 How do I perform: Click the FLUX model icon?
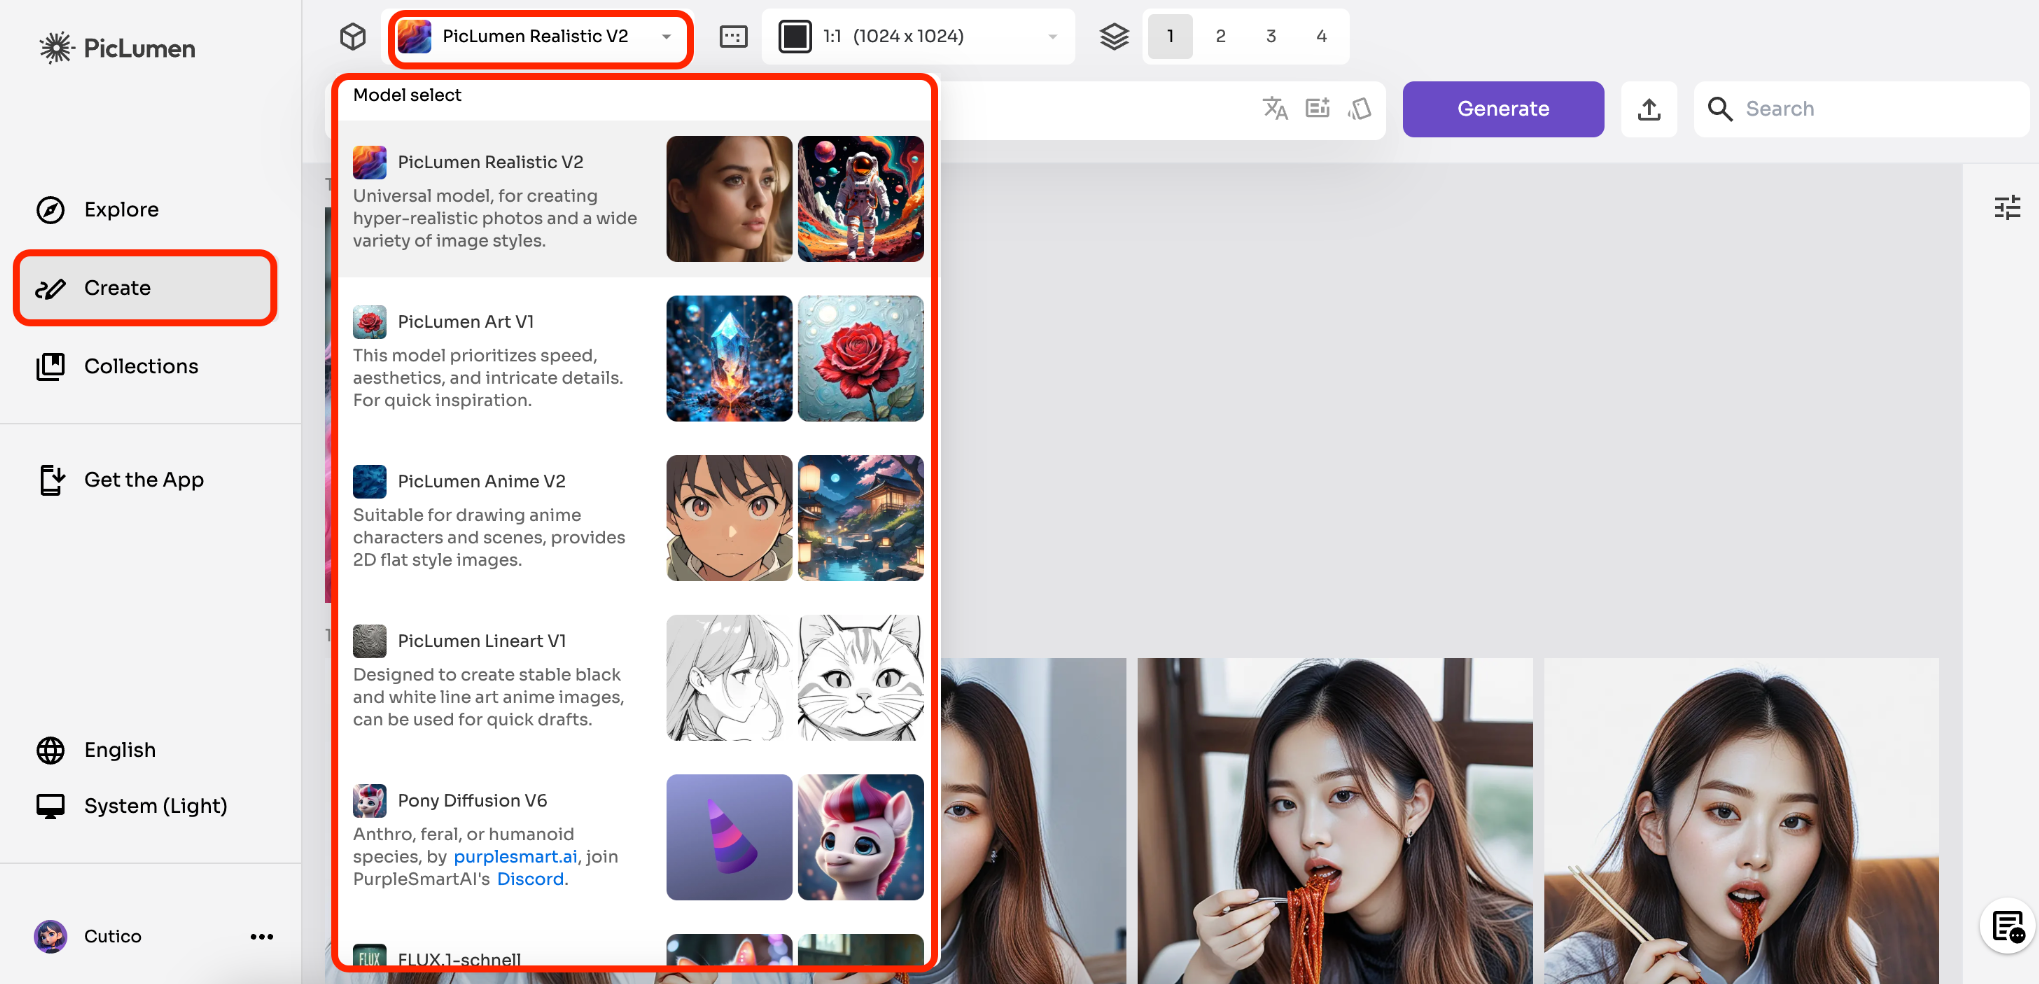coord(369,957)
